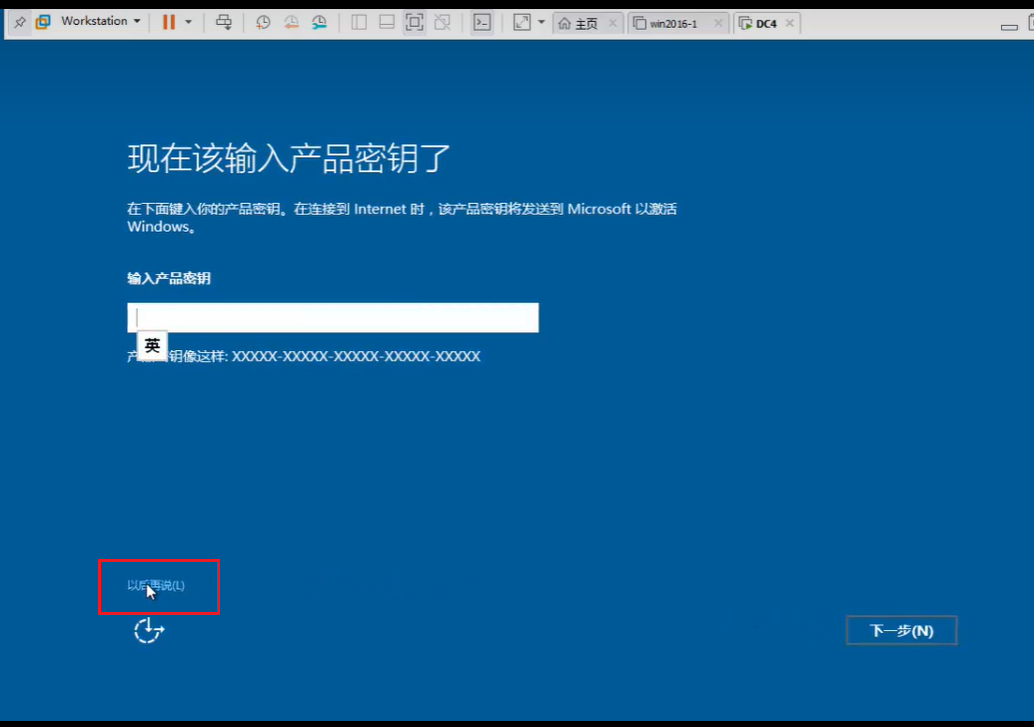This screenshot has height=727, width=1034.
Task: Click the stretch guest display icon
Action: pyautogui.click(x=522, y=22)
